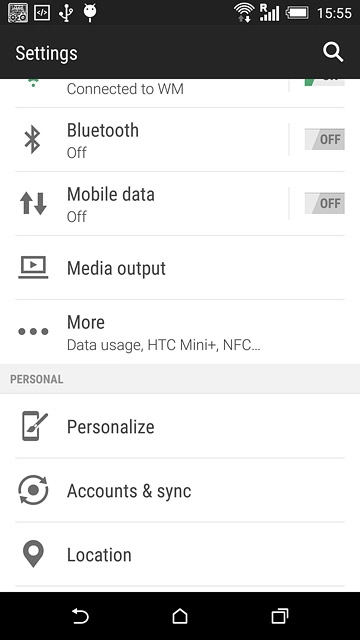The image size is (360, 640).
Task: Tap the Recent apps navigation button
Action: point(280,616)
